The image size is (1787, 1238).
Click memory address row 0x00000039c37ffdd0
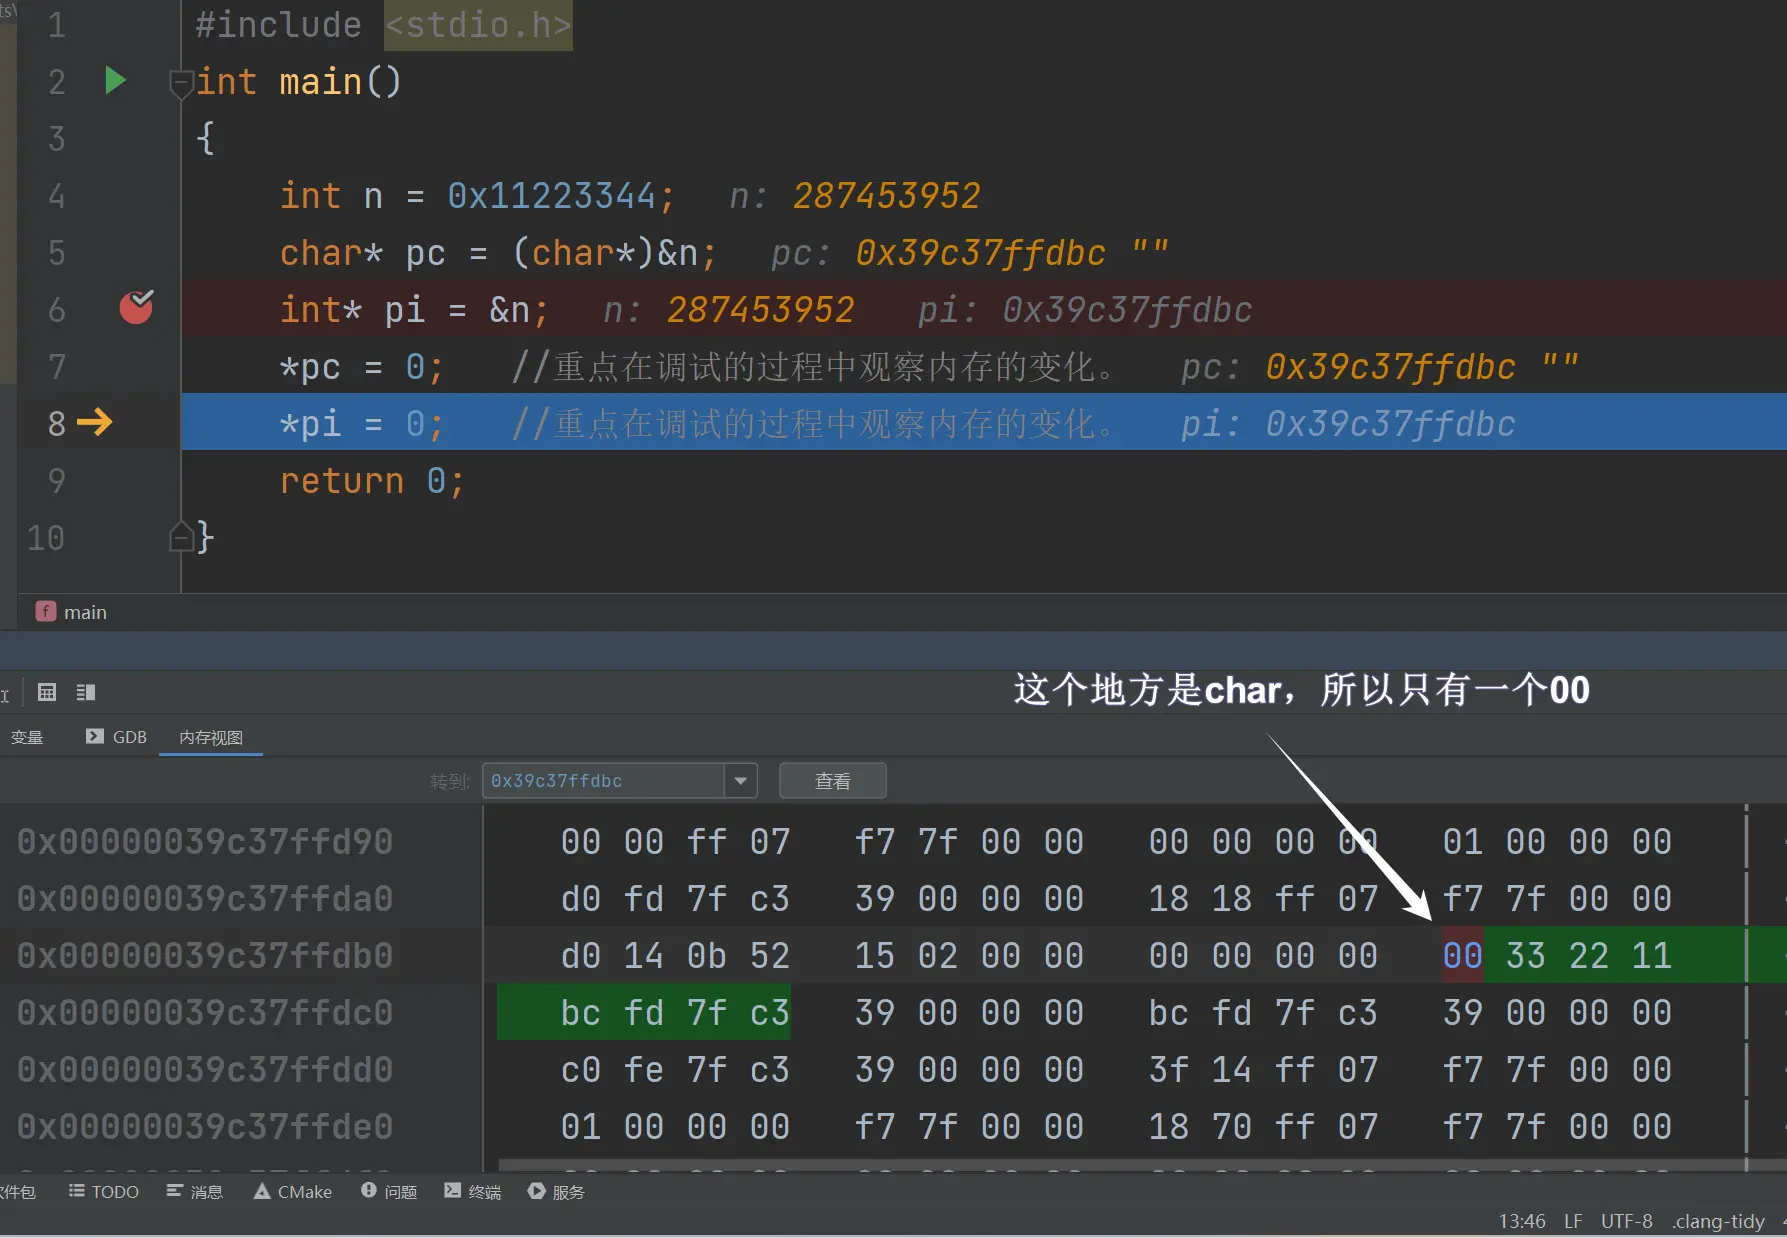[205, 1069]
